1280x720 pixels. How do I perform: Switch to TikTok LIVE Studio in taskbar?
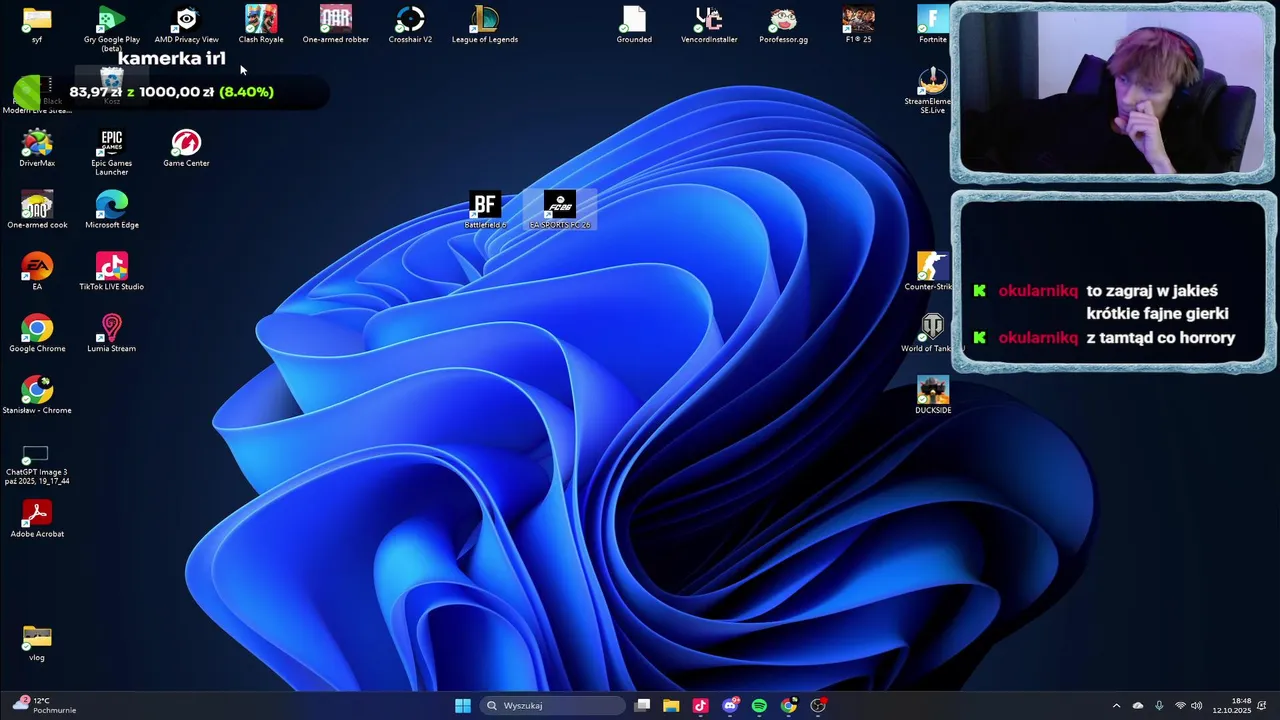tap(700, 706)
